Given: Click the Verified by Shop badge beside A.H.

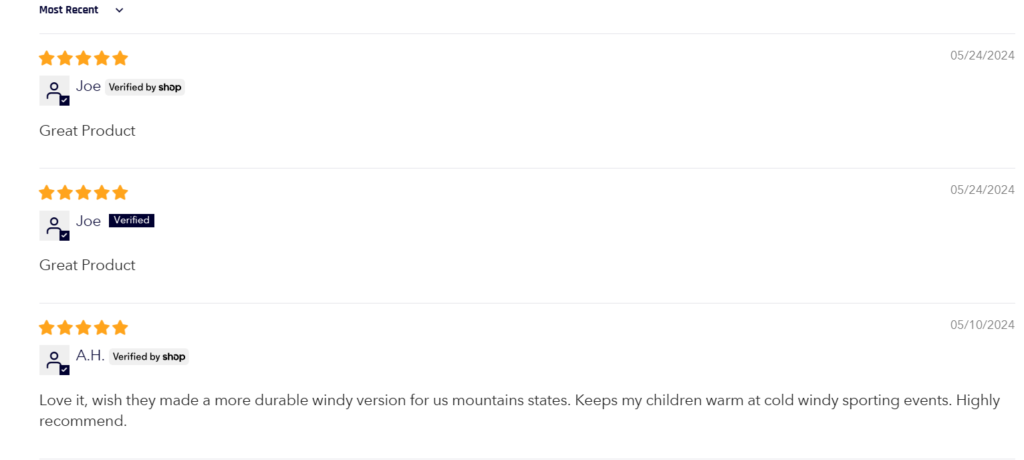Looking at the screenshot, I should [x=149, y=357].
